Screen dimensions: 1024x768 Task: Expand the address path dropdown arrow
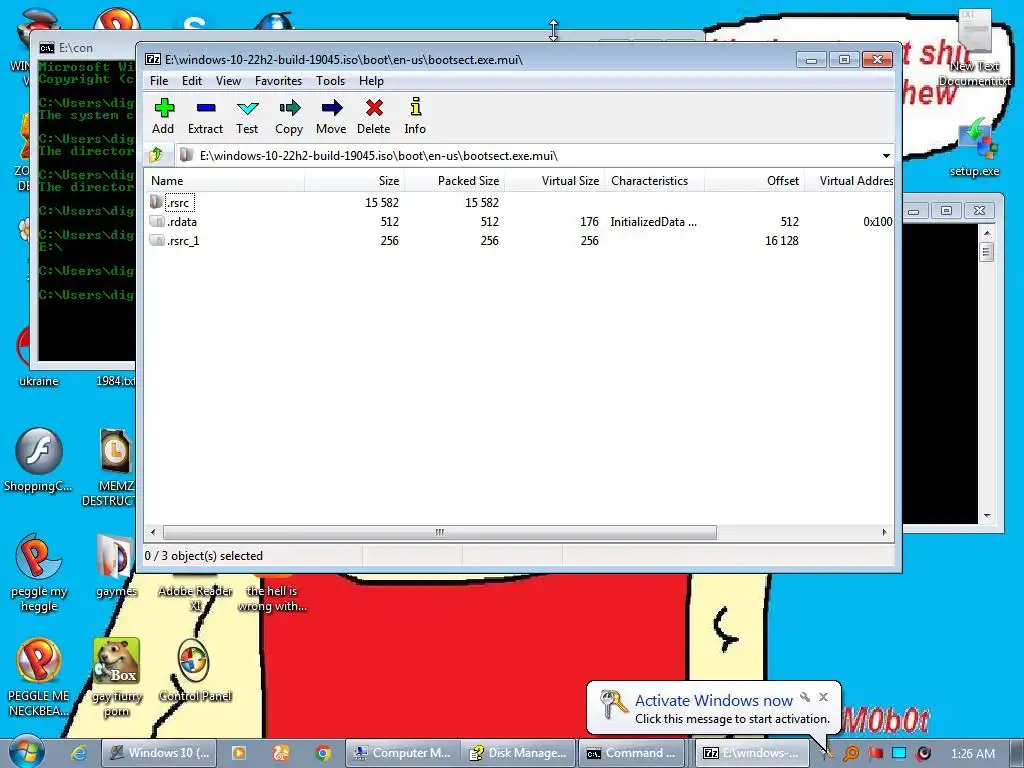click(886, 155)
